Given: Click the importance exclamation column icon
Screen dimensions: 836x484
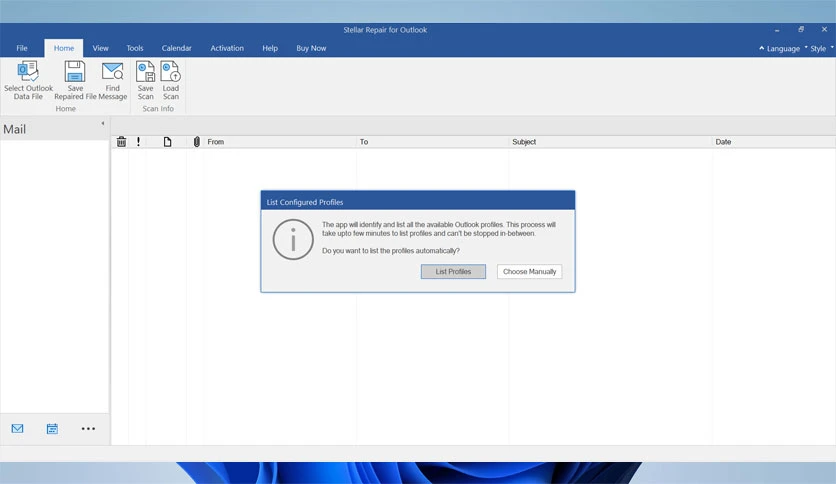Looking at the screenshot, I should [x=139, y=142].
